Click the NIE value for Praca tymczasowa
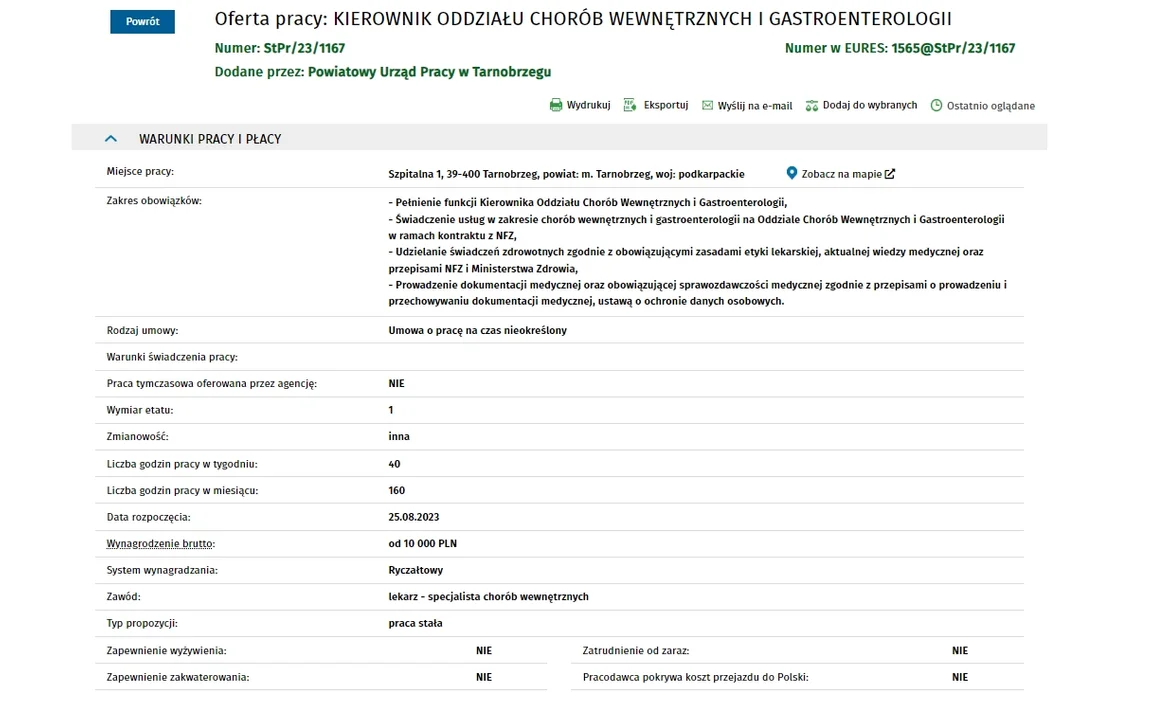 coord(396,383)
